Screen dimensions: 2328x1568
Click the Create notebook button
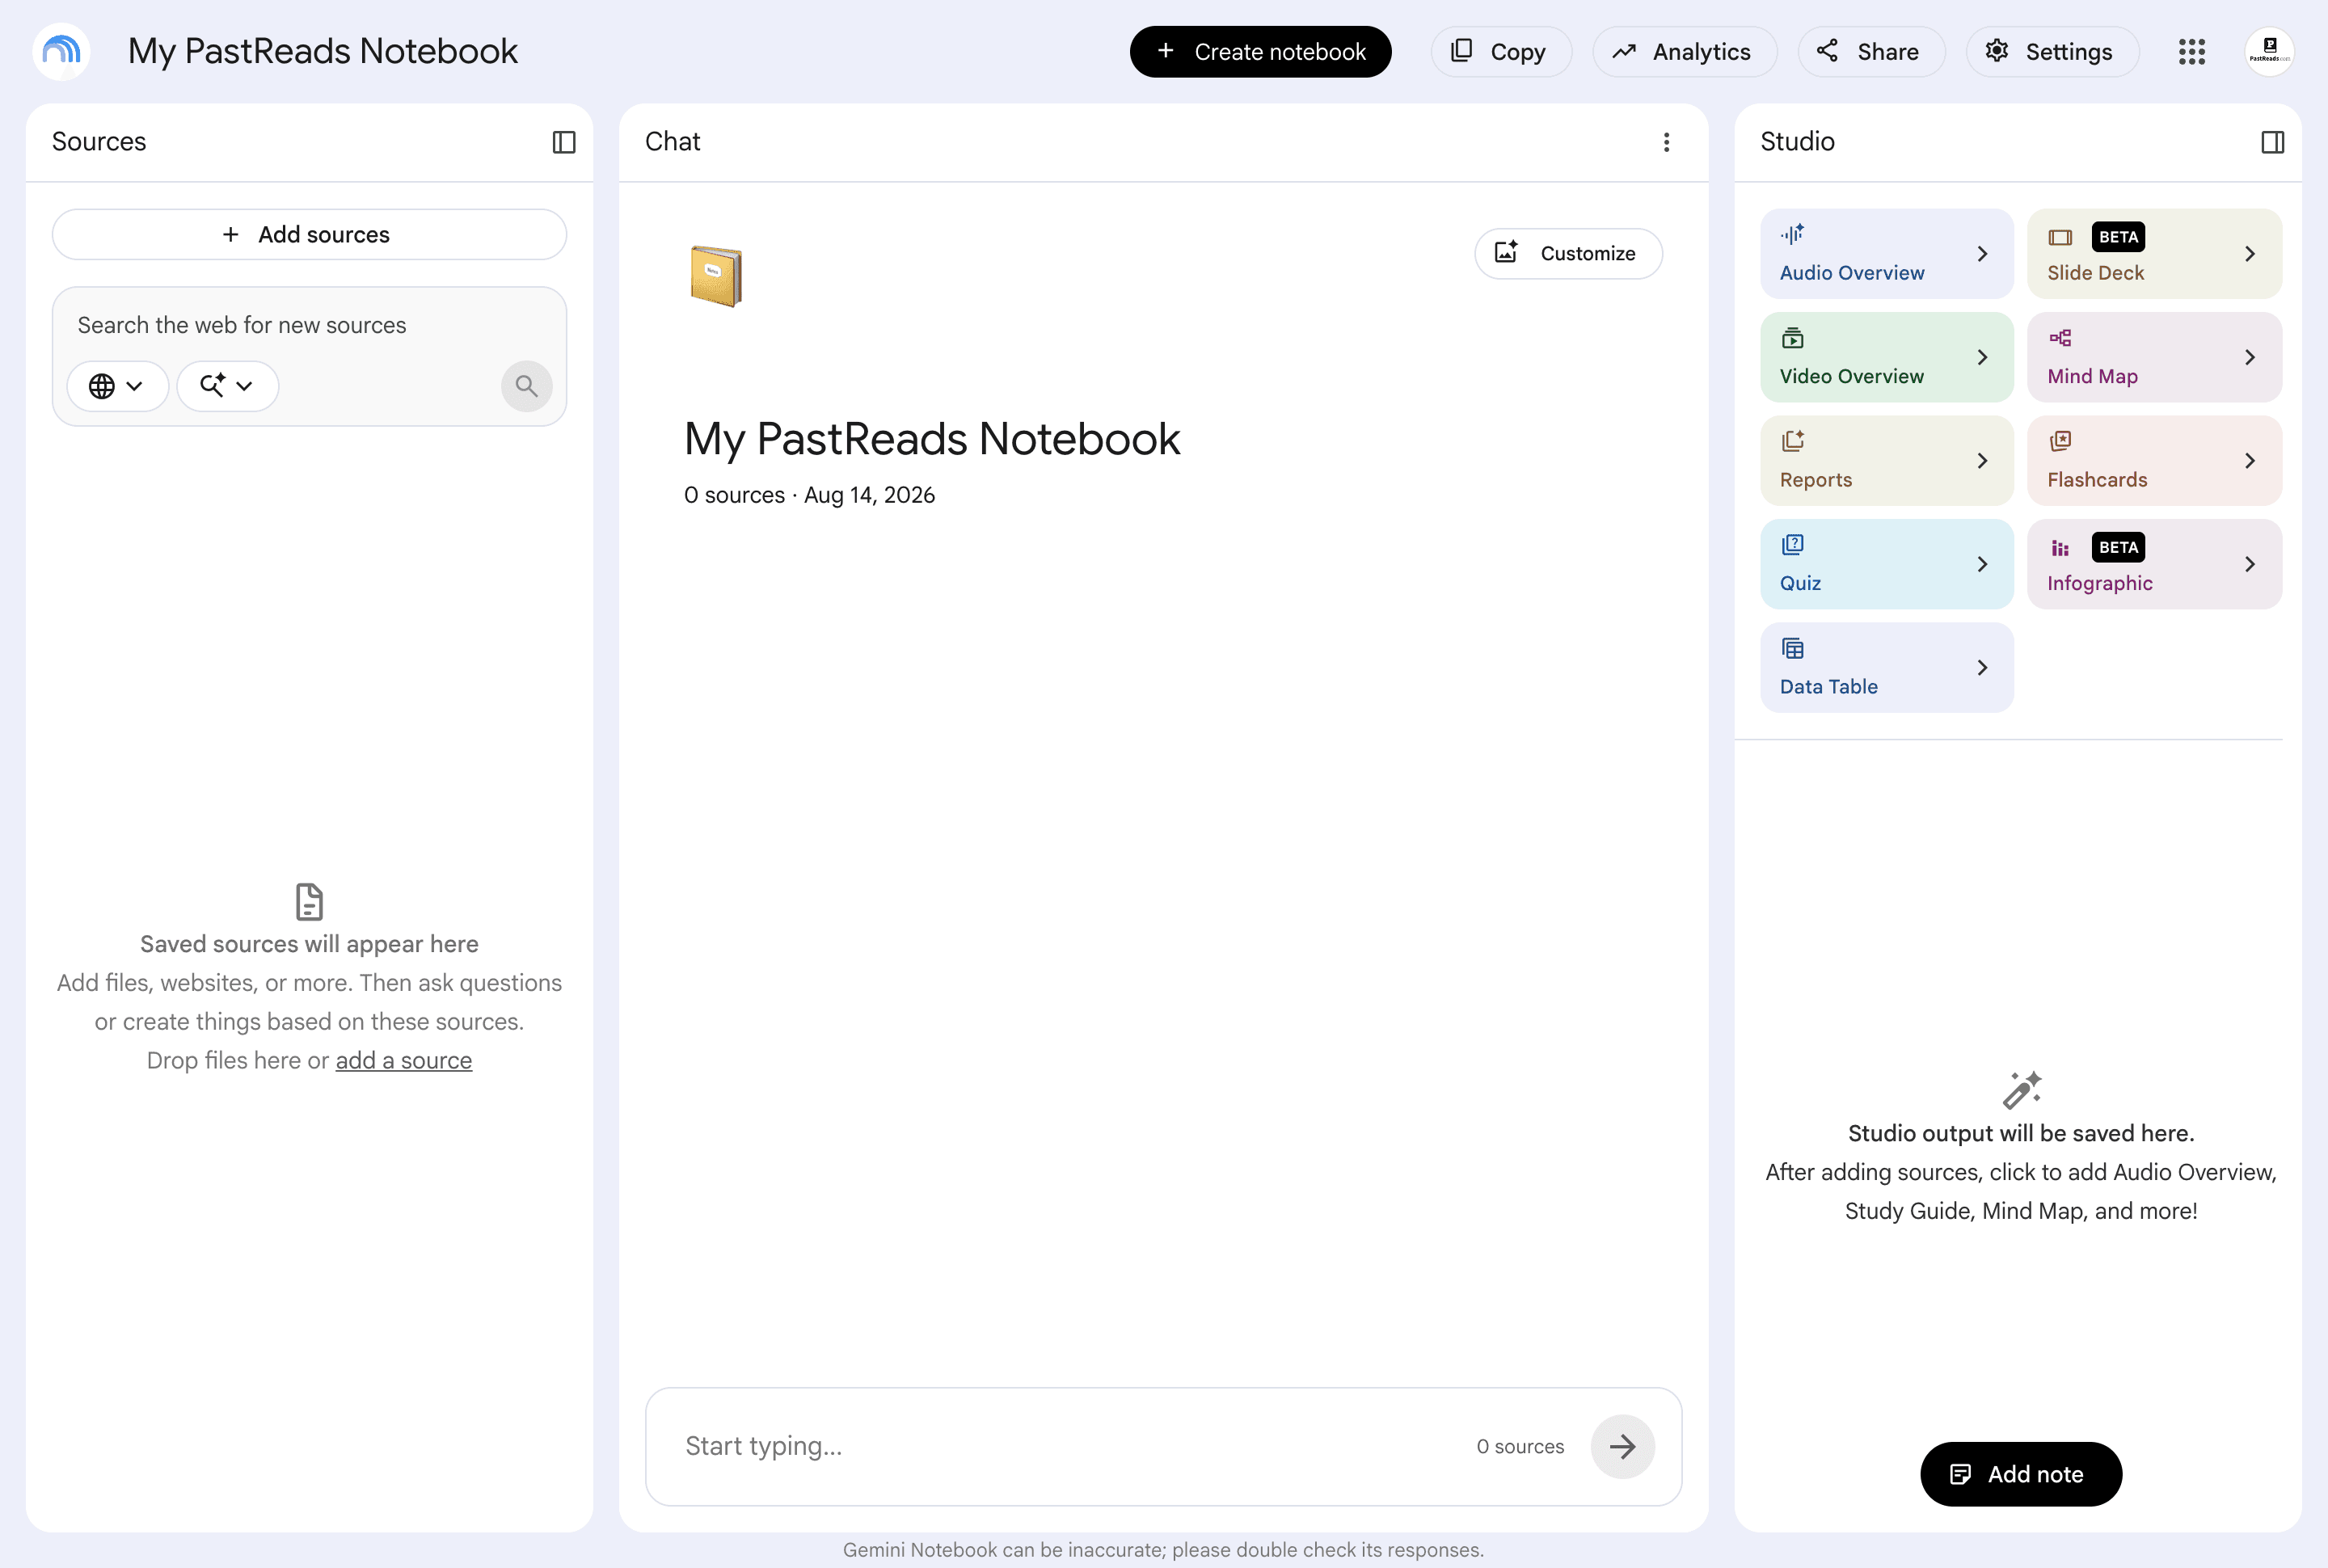(1260, 52)
